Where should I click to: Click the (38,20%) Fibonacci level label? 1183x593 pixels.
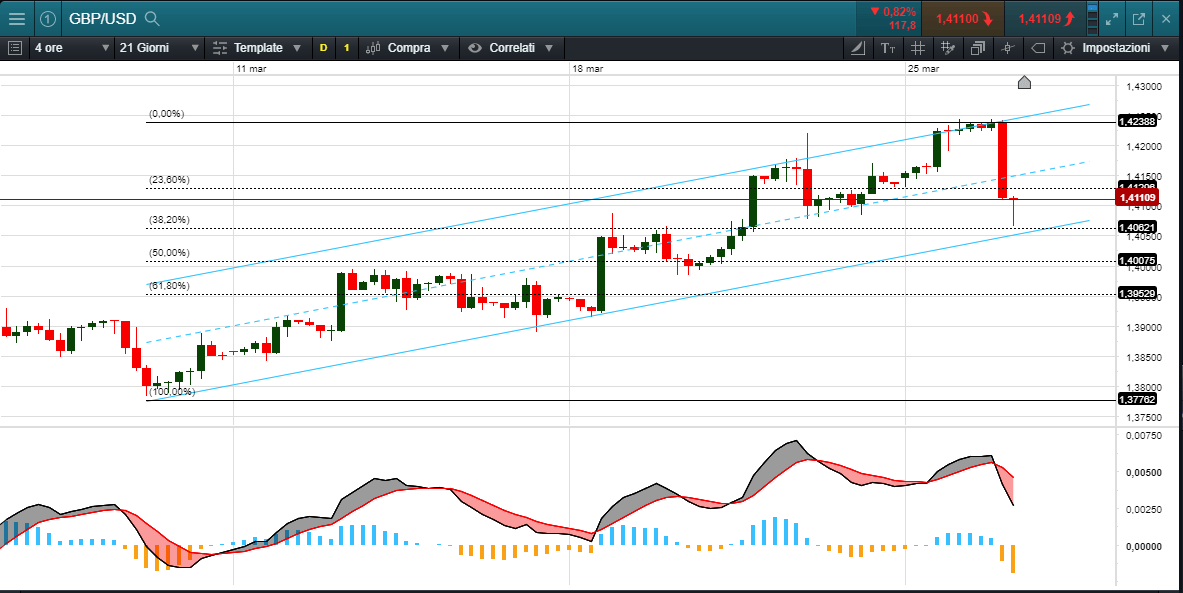[x=169, y=220]
